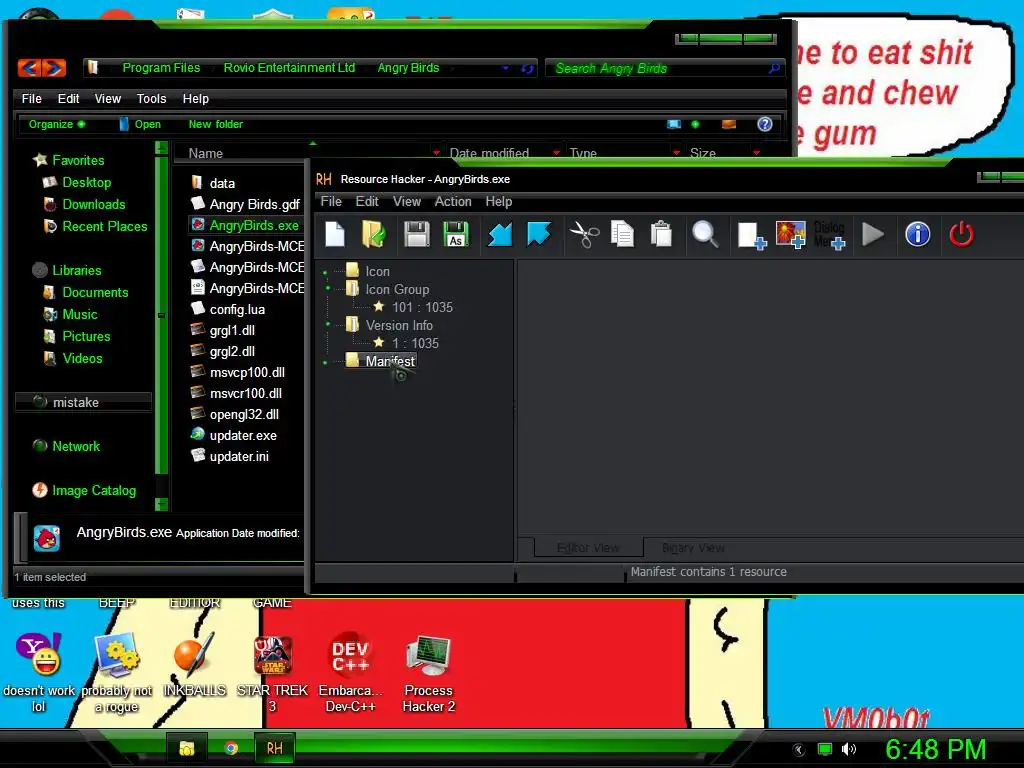Toggle the preview pane icon in Explorer
Image resolution: width=1024 pixels, height=768 pixels.
(x=729, y=124)
